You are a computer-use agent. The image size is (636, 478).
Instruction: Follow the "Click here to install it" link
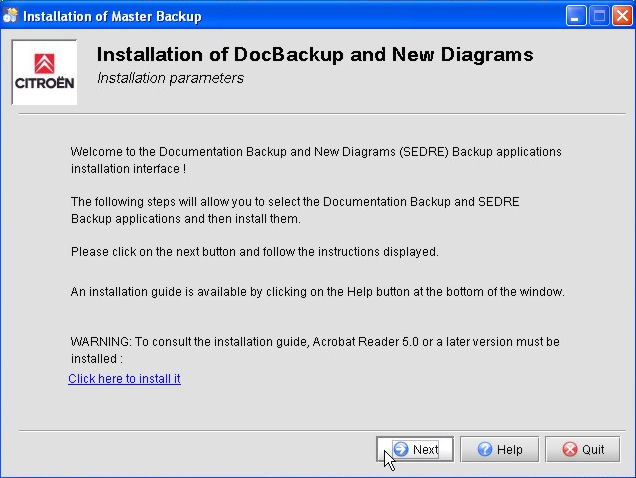(x=124, y=379)
